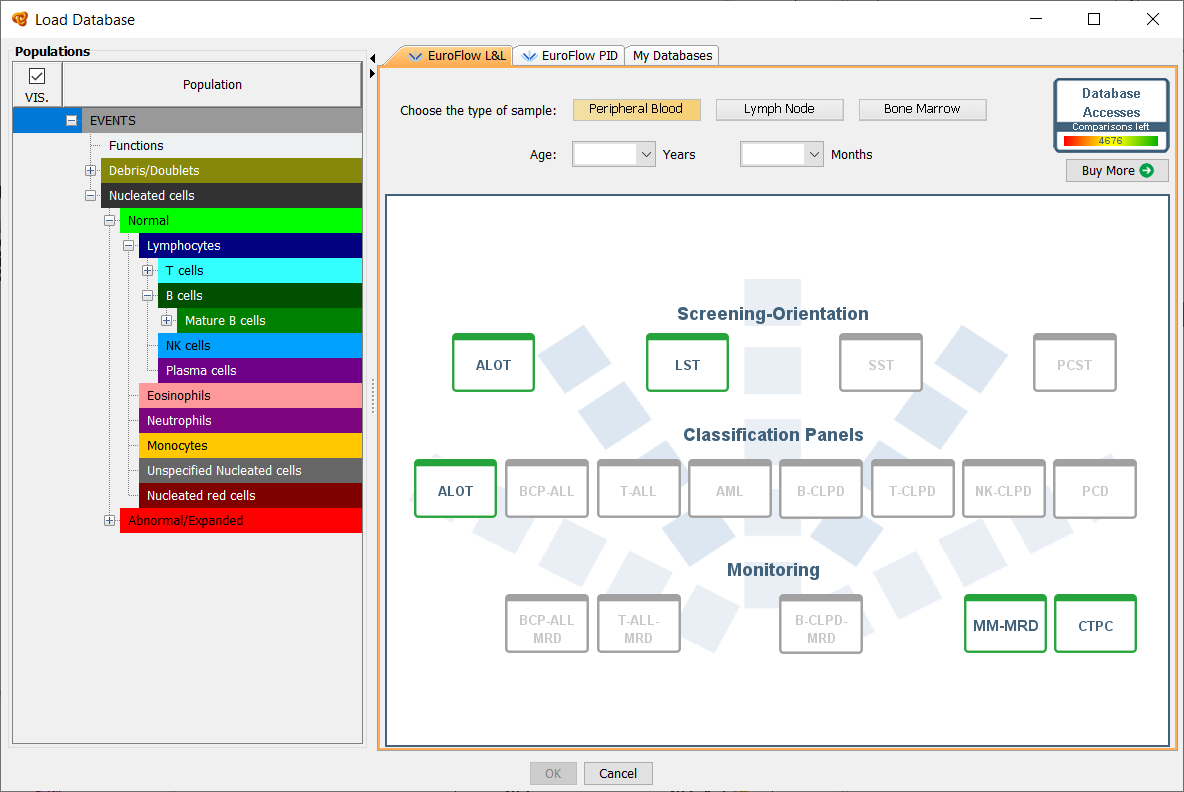1184x792 pixels.
Task: Click the comparisons-left gradient bar
Action: pos(1110,140)
